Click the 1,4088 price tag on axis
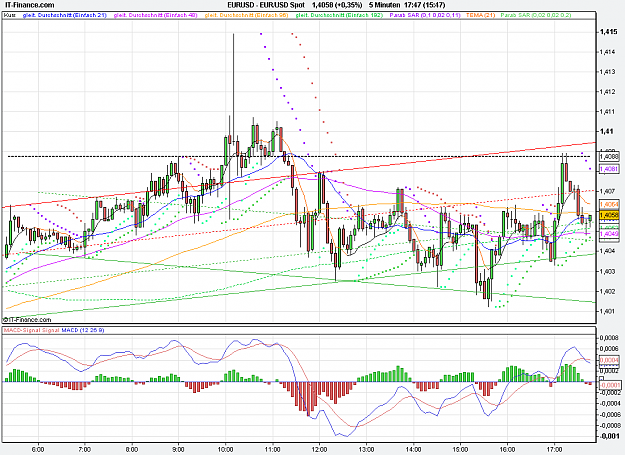 tap(609, 157)
